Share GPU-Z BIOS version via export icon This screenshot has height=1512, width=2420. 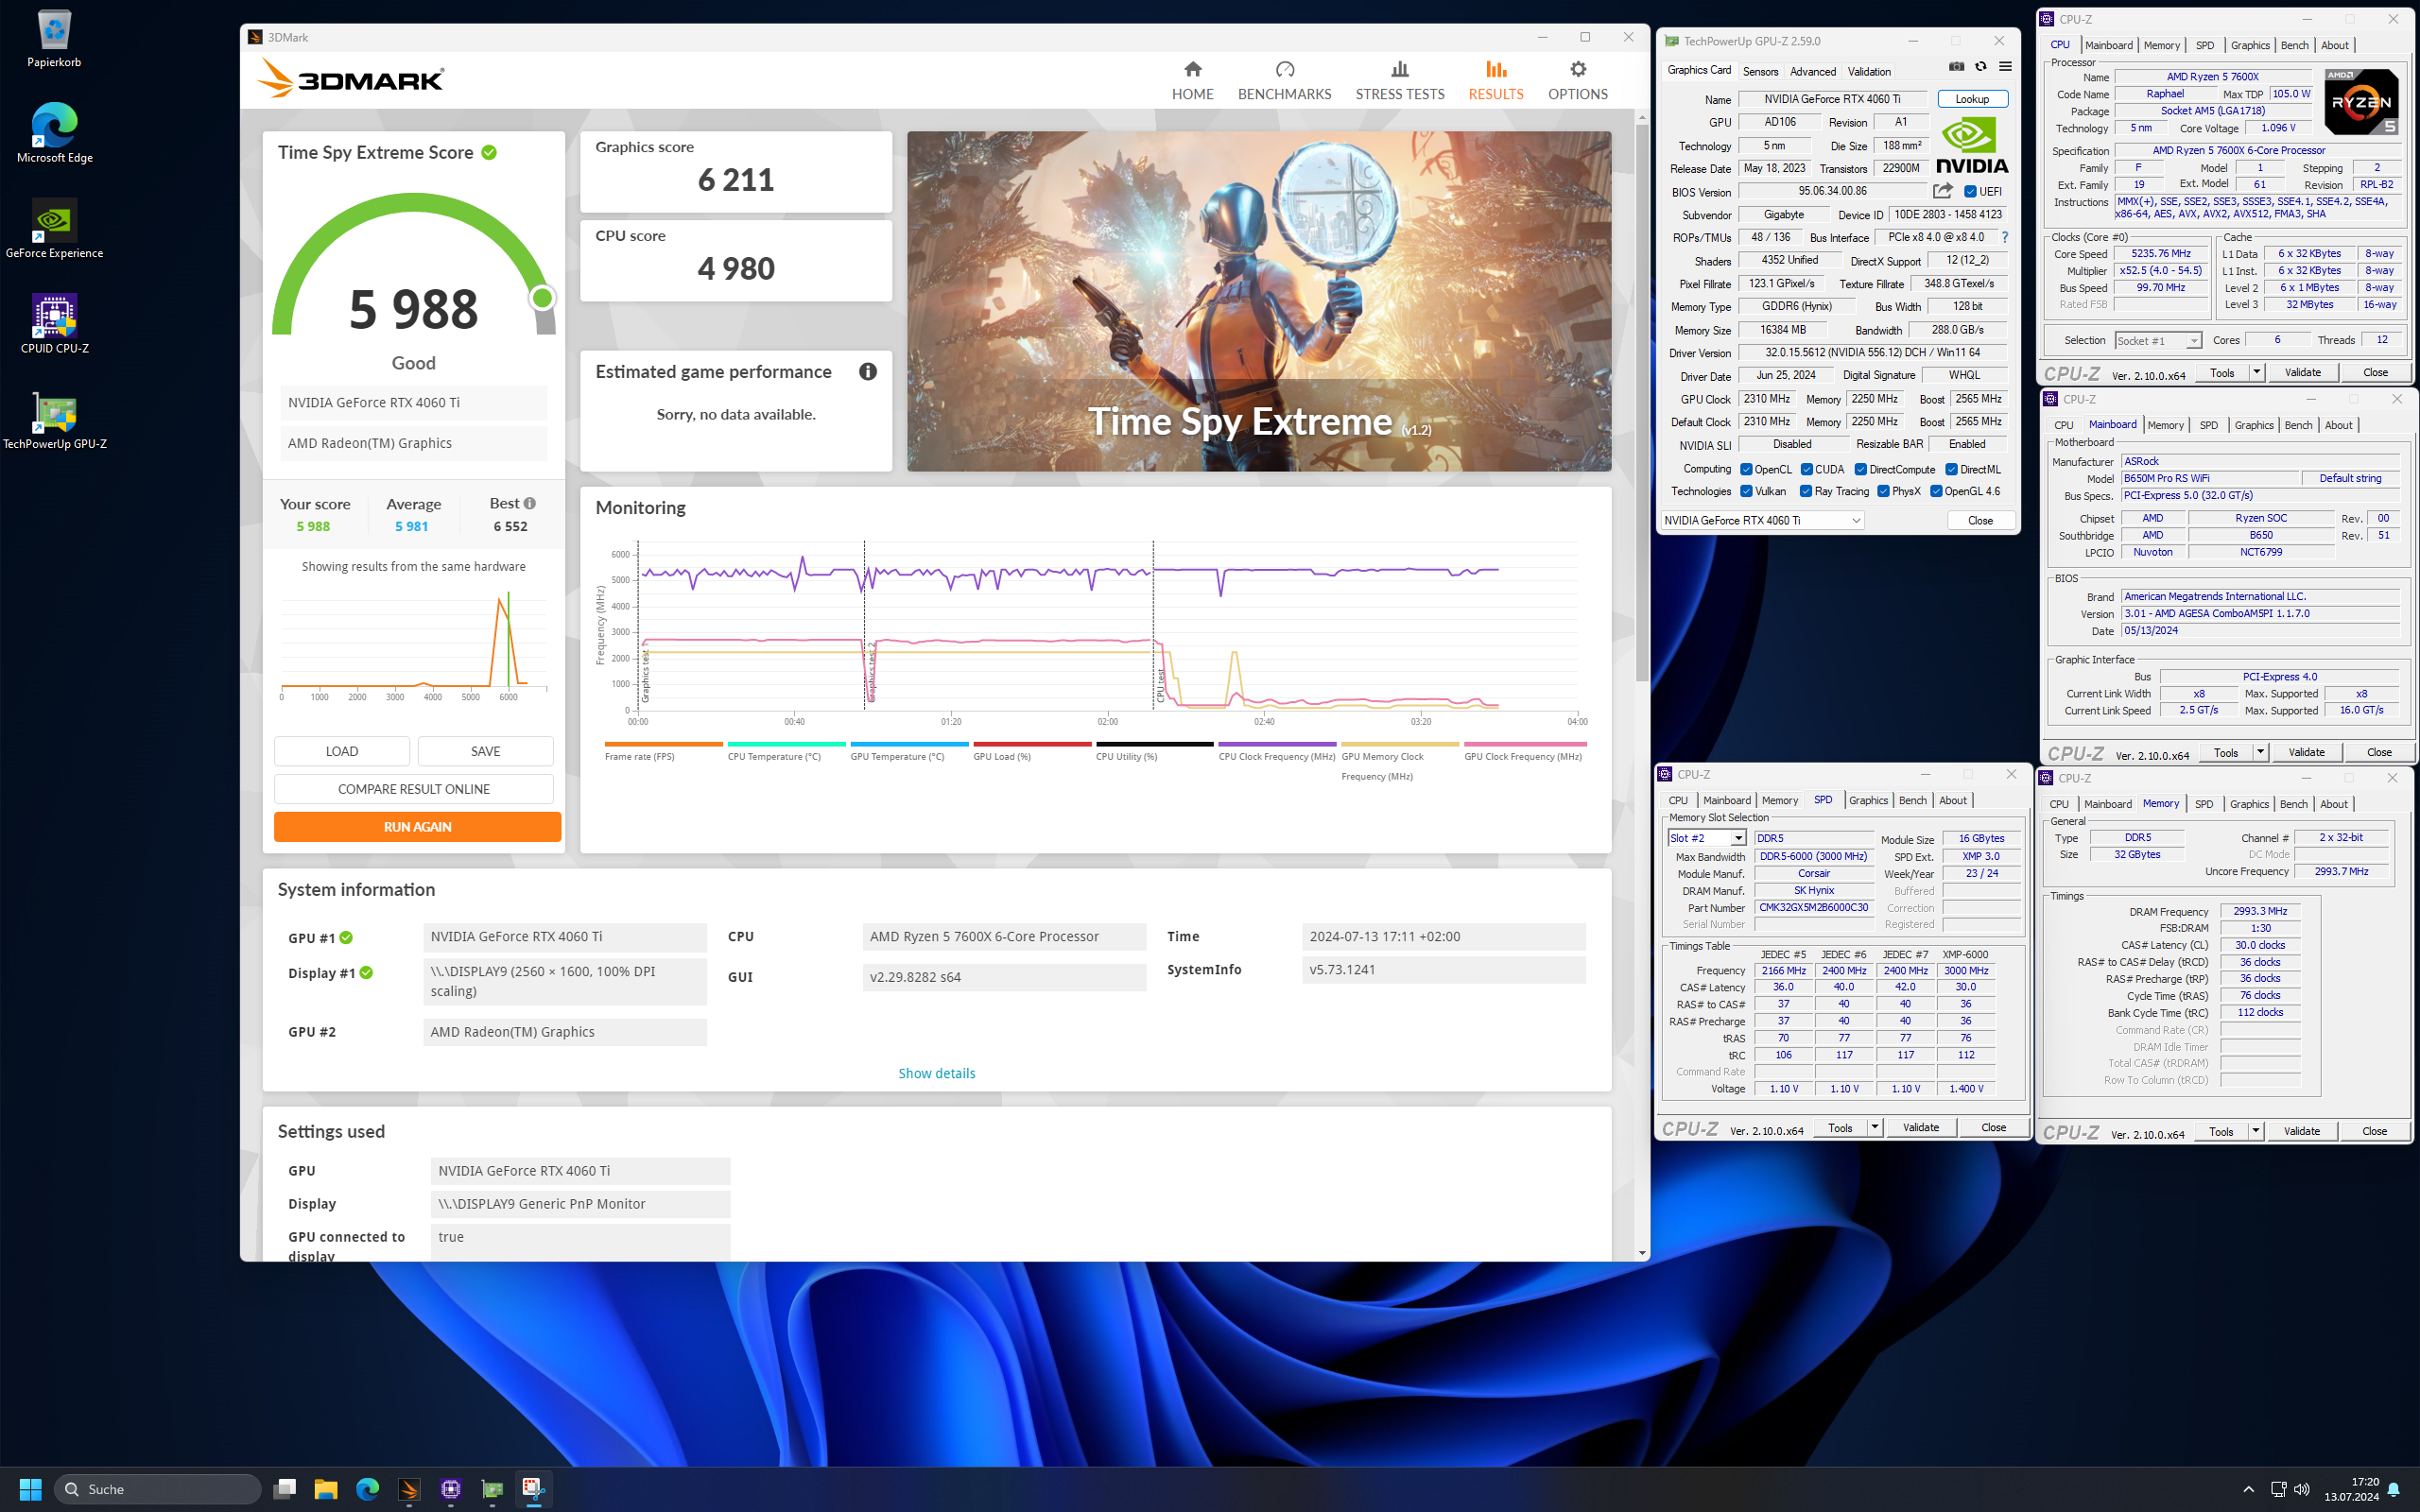pos(1942,191)
